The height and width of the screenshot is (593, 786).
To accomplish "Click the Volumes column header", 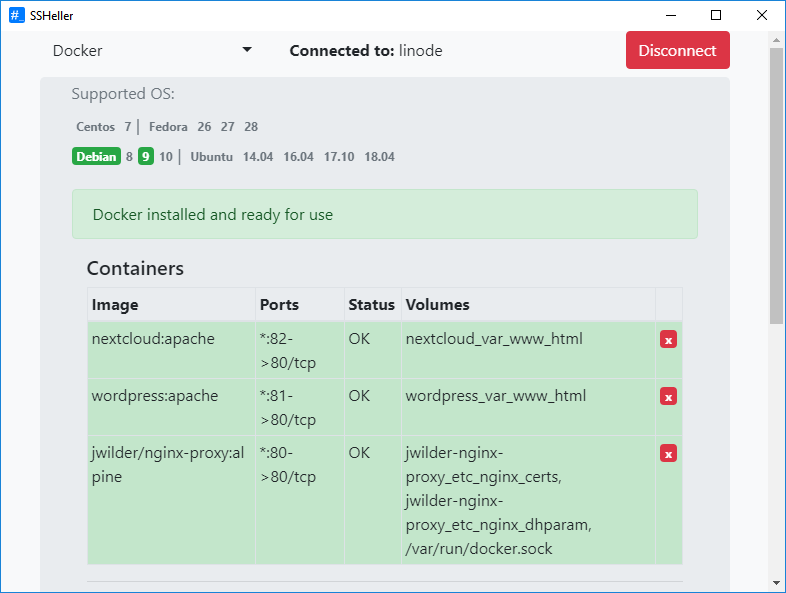I will [x=437, y=304].
